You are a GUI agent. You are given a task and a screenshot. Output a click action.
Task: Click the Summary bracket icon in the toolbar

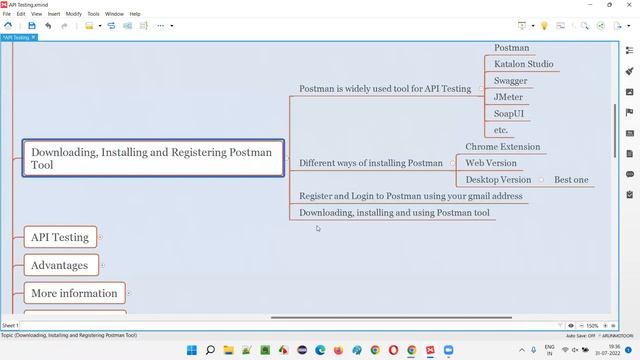coord(144,26)
